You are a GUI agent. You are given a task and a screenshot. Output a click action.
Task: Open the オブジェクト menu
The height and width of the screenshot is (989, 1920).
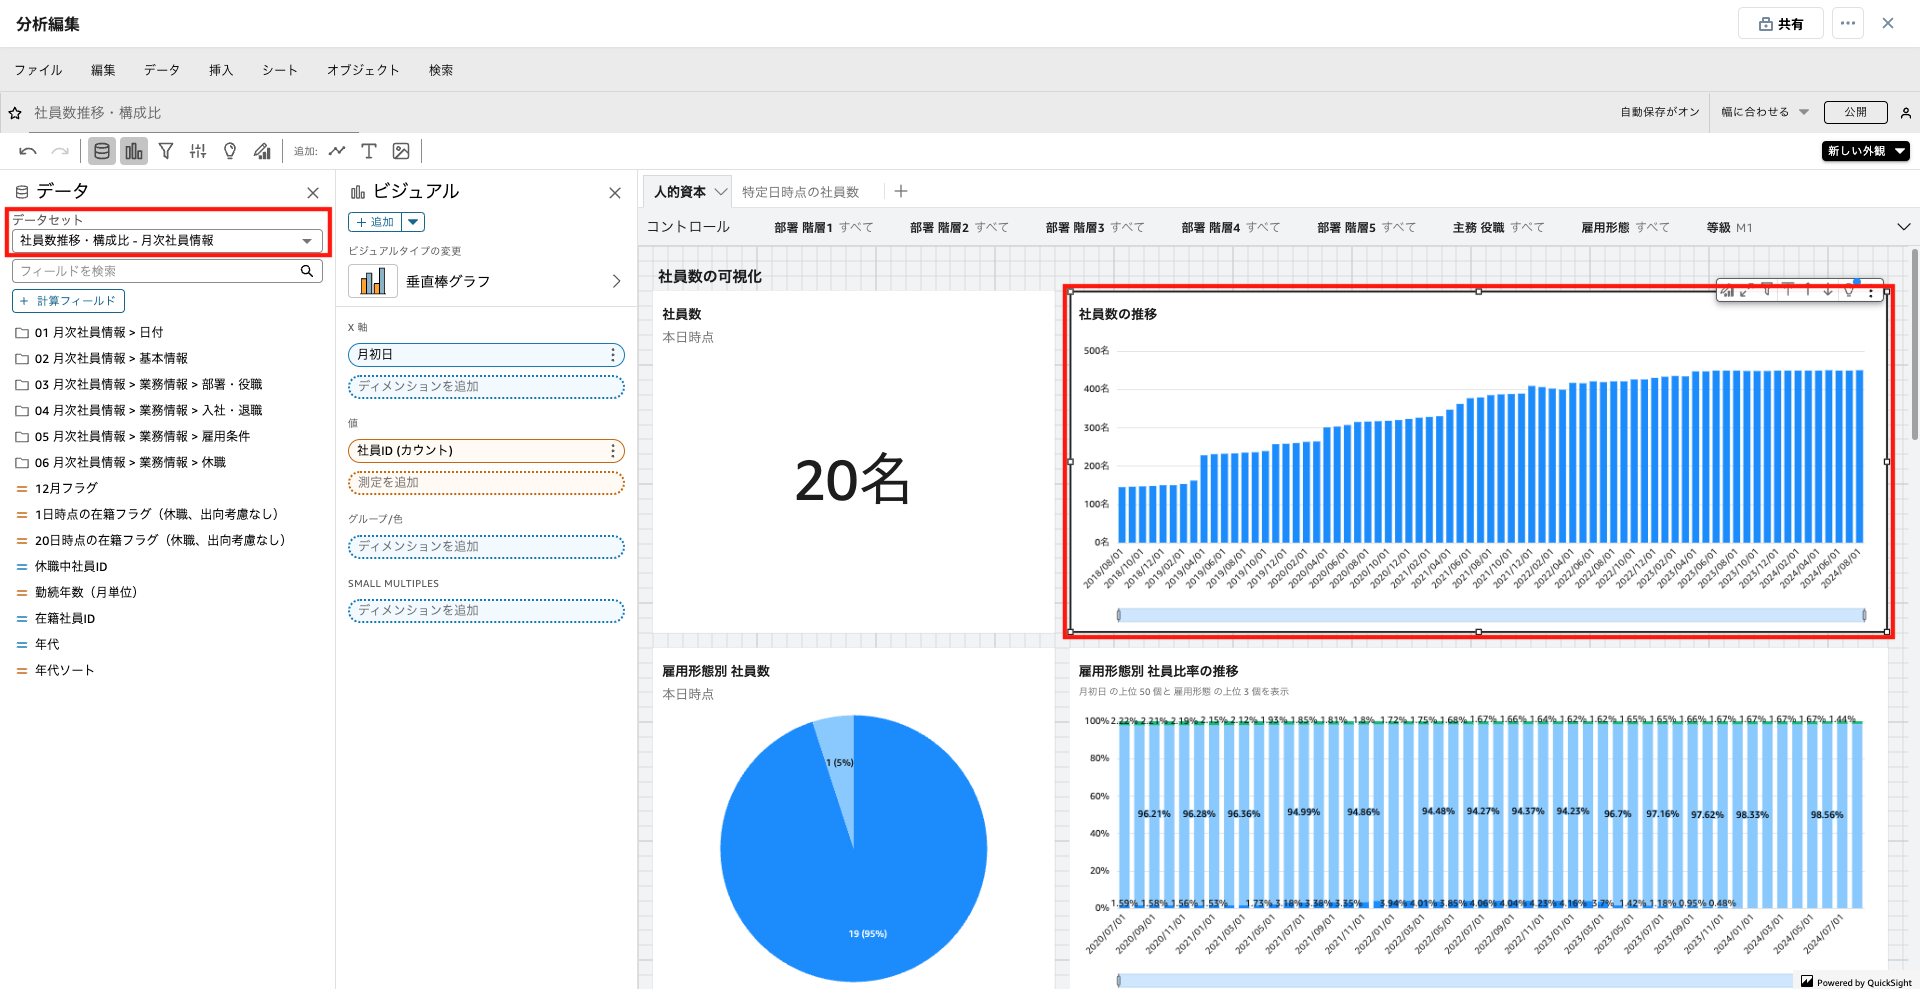coord(362,70)
